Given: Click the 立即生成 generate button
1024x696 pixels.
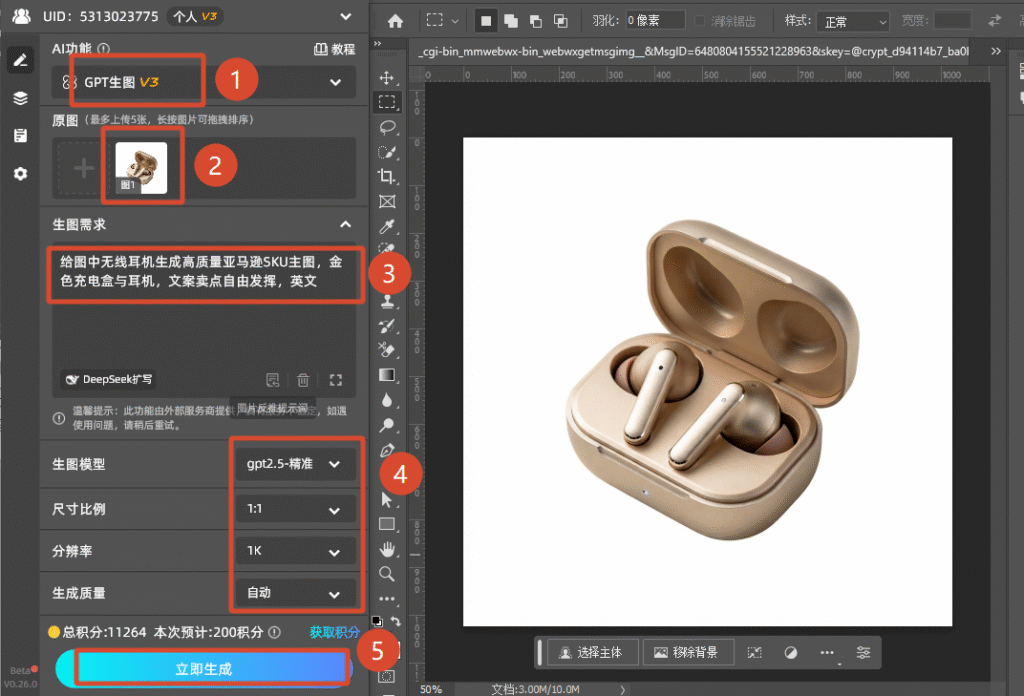Looking at the screenshot, I should [204, 669].
